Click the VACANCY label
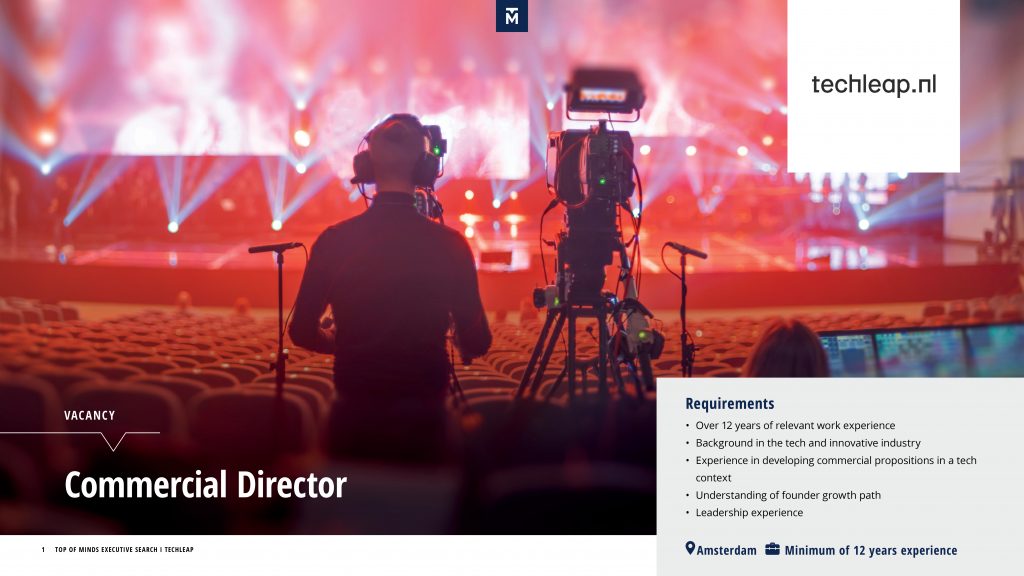Image resolution: width=1024 pixels, height=576 pixels. (89, 415)
